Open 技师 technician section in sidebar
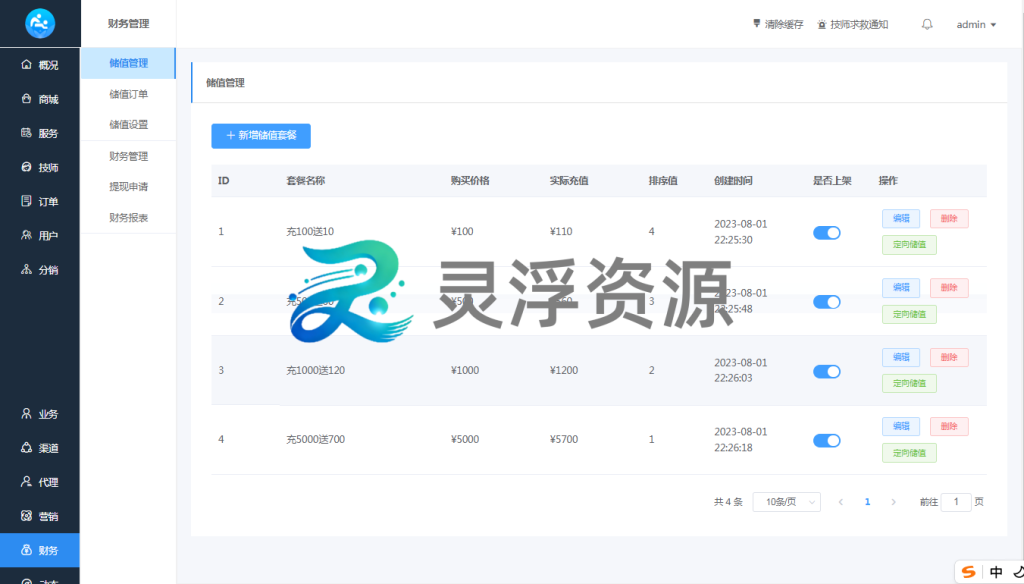Viewport: 1024px width, 584px height. [40, 167]
